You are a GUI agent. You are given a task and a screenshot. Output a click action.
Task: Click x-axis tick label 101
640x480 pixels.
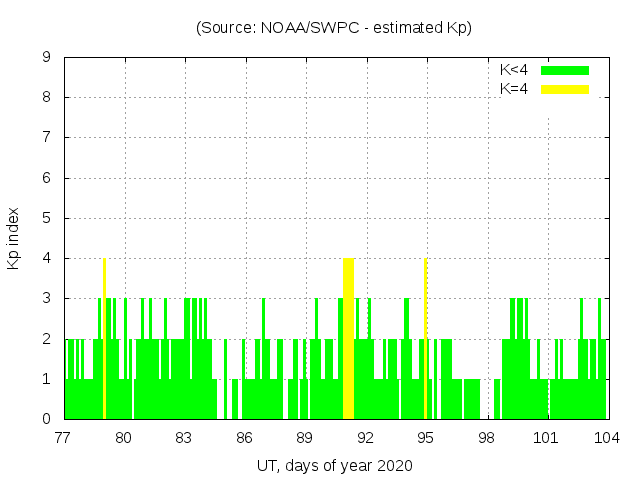click(x=546, y=437)
